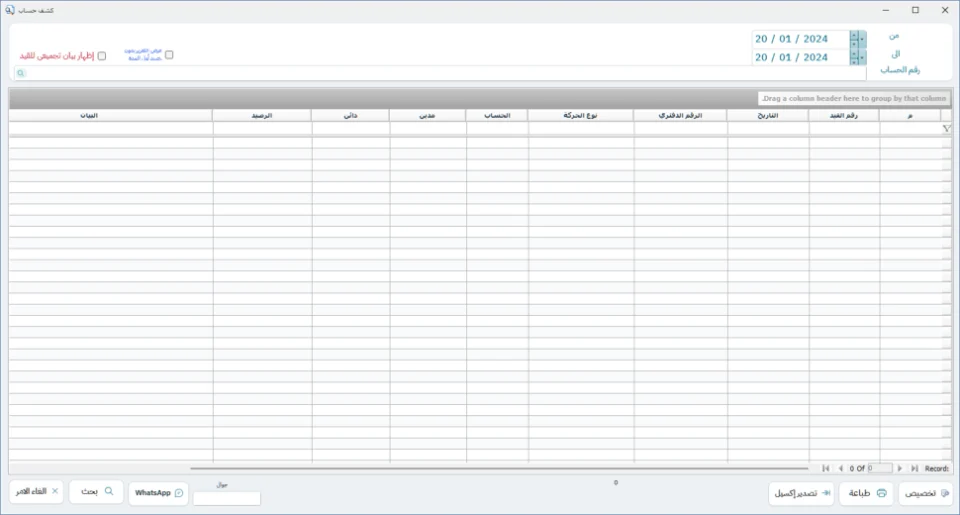Increment the 'الى' to-date spinner up

(854, 54)
